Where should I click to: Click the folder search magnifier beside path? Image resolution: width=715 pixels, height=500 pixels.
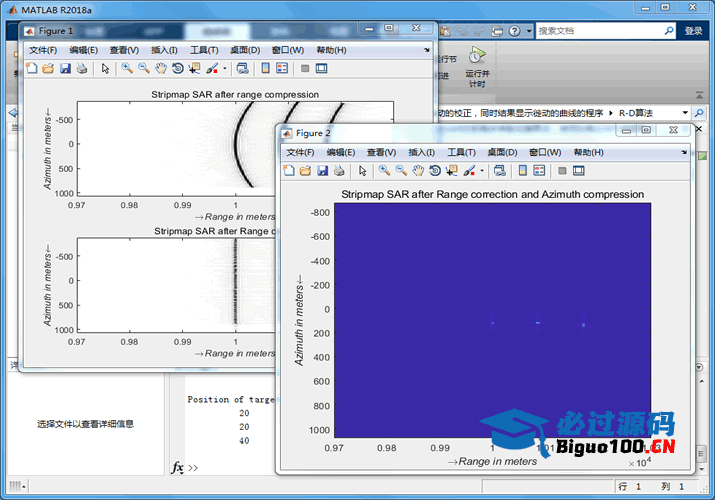tap(699, 113)
